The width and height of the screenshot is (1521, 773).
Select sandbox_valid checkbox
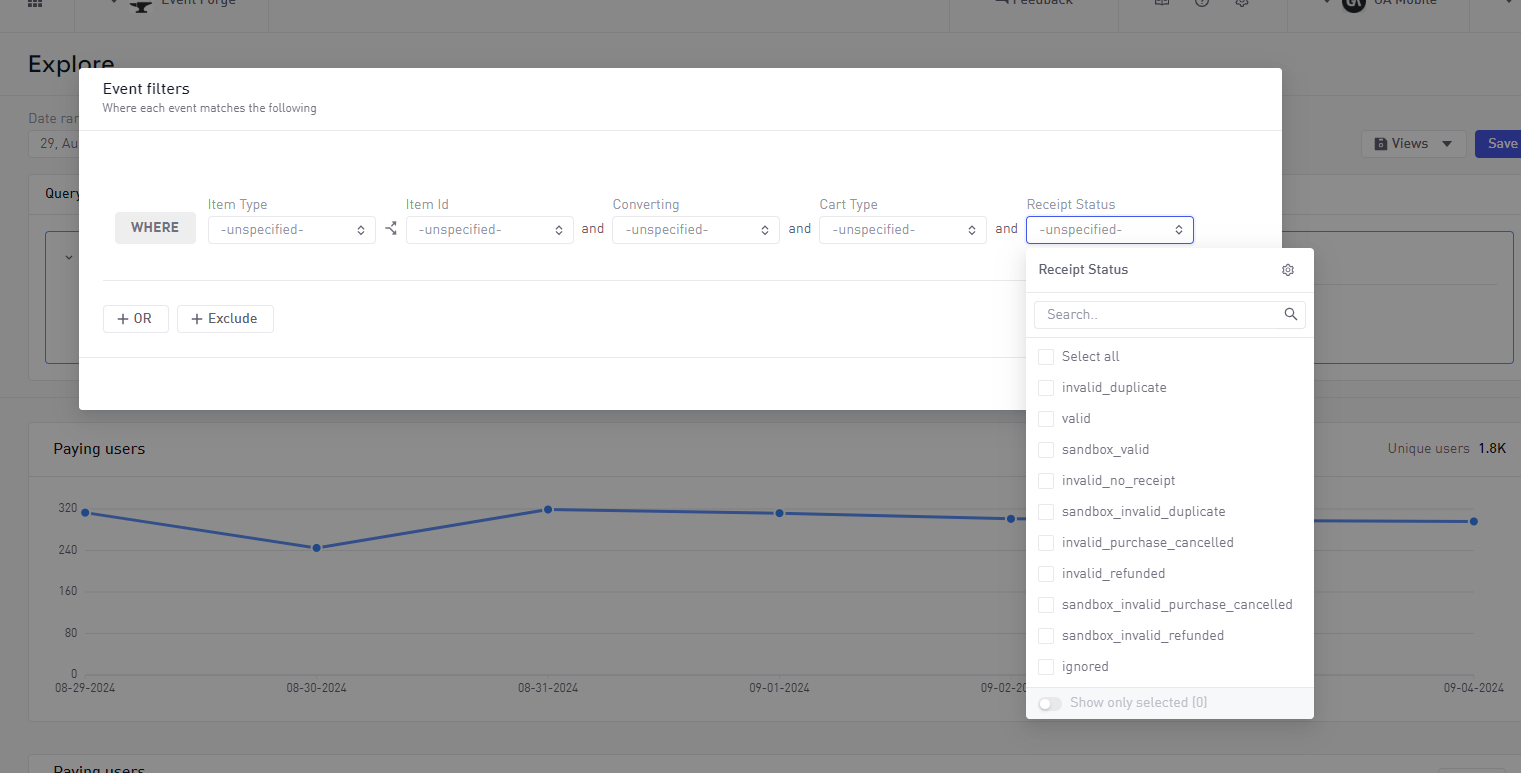click(1046, 450)
